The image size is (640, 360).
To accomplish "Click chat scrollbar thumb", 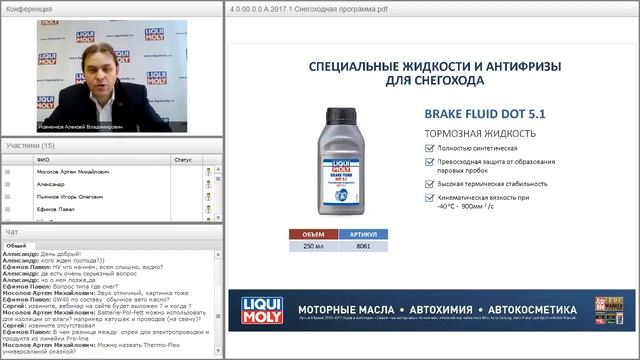I will pos(218,316).
